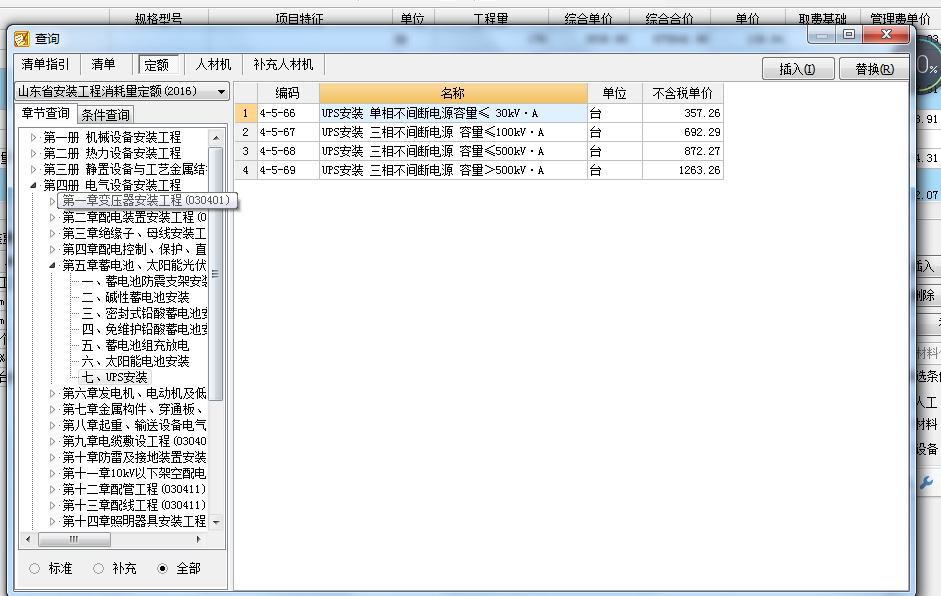
Task: Sort by the 名称 column header
Action: pyautogui.click(x=453, y=93)
